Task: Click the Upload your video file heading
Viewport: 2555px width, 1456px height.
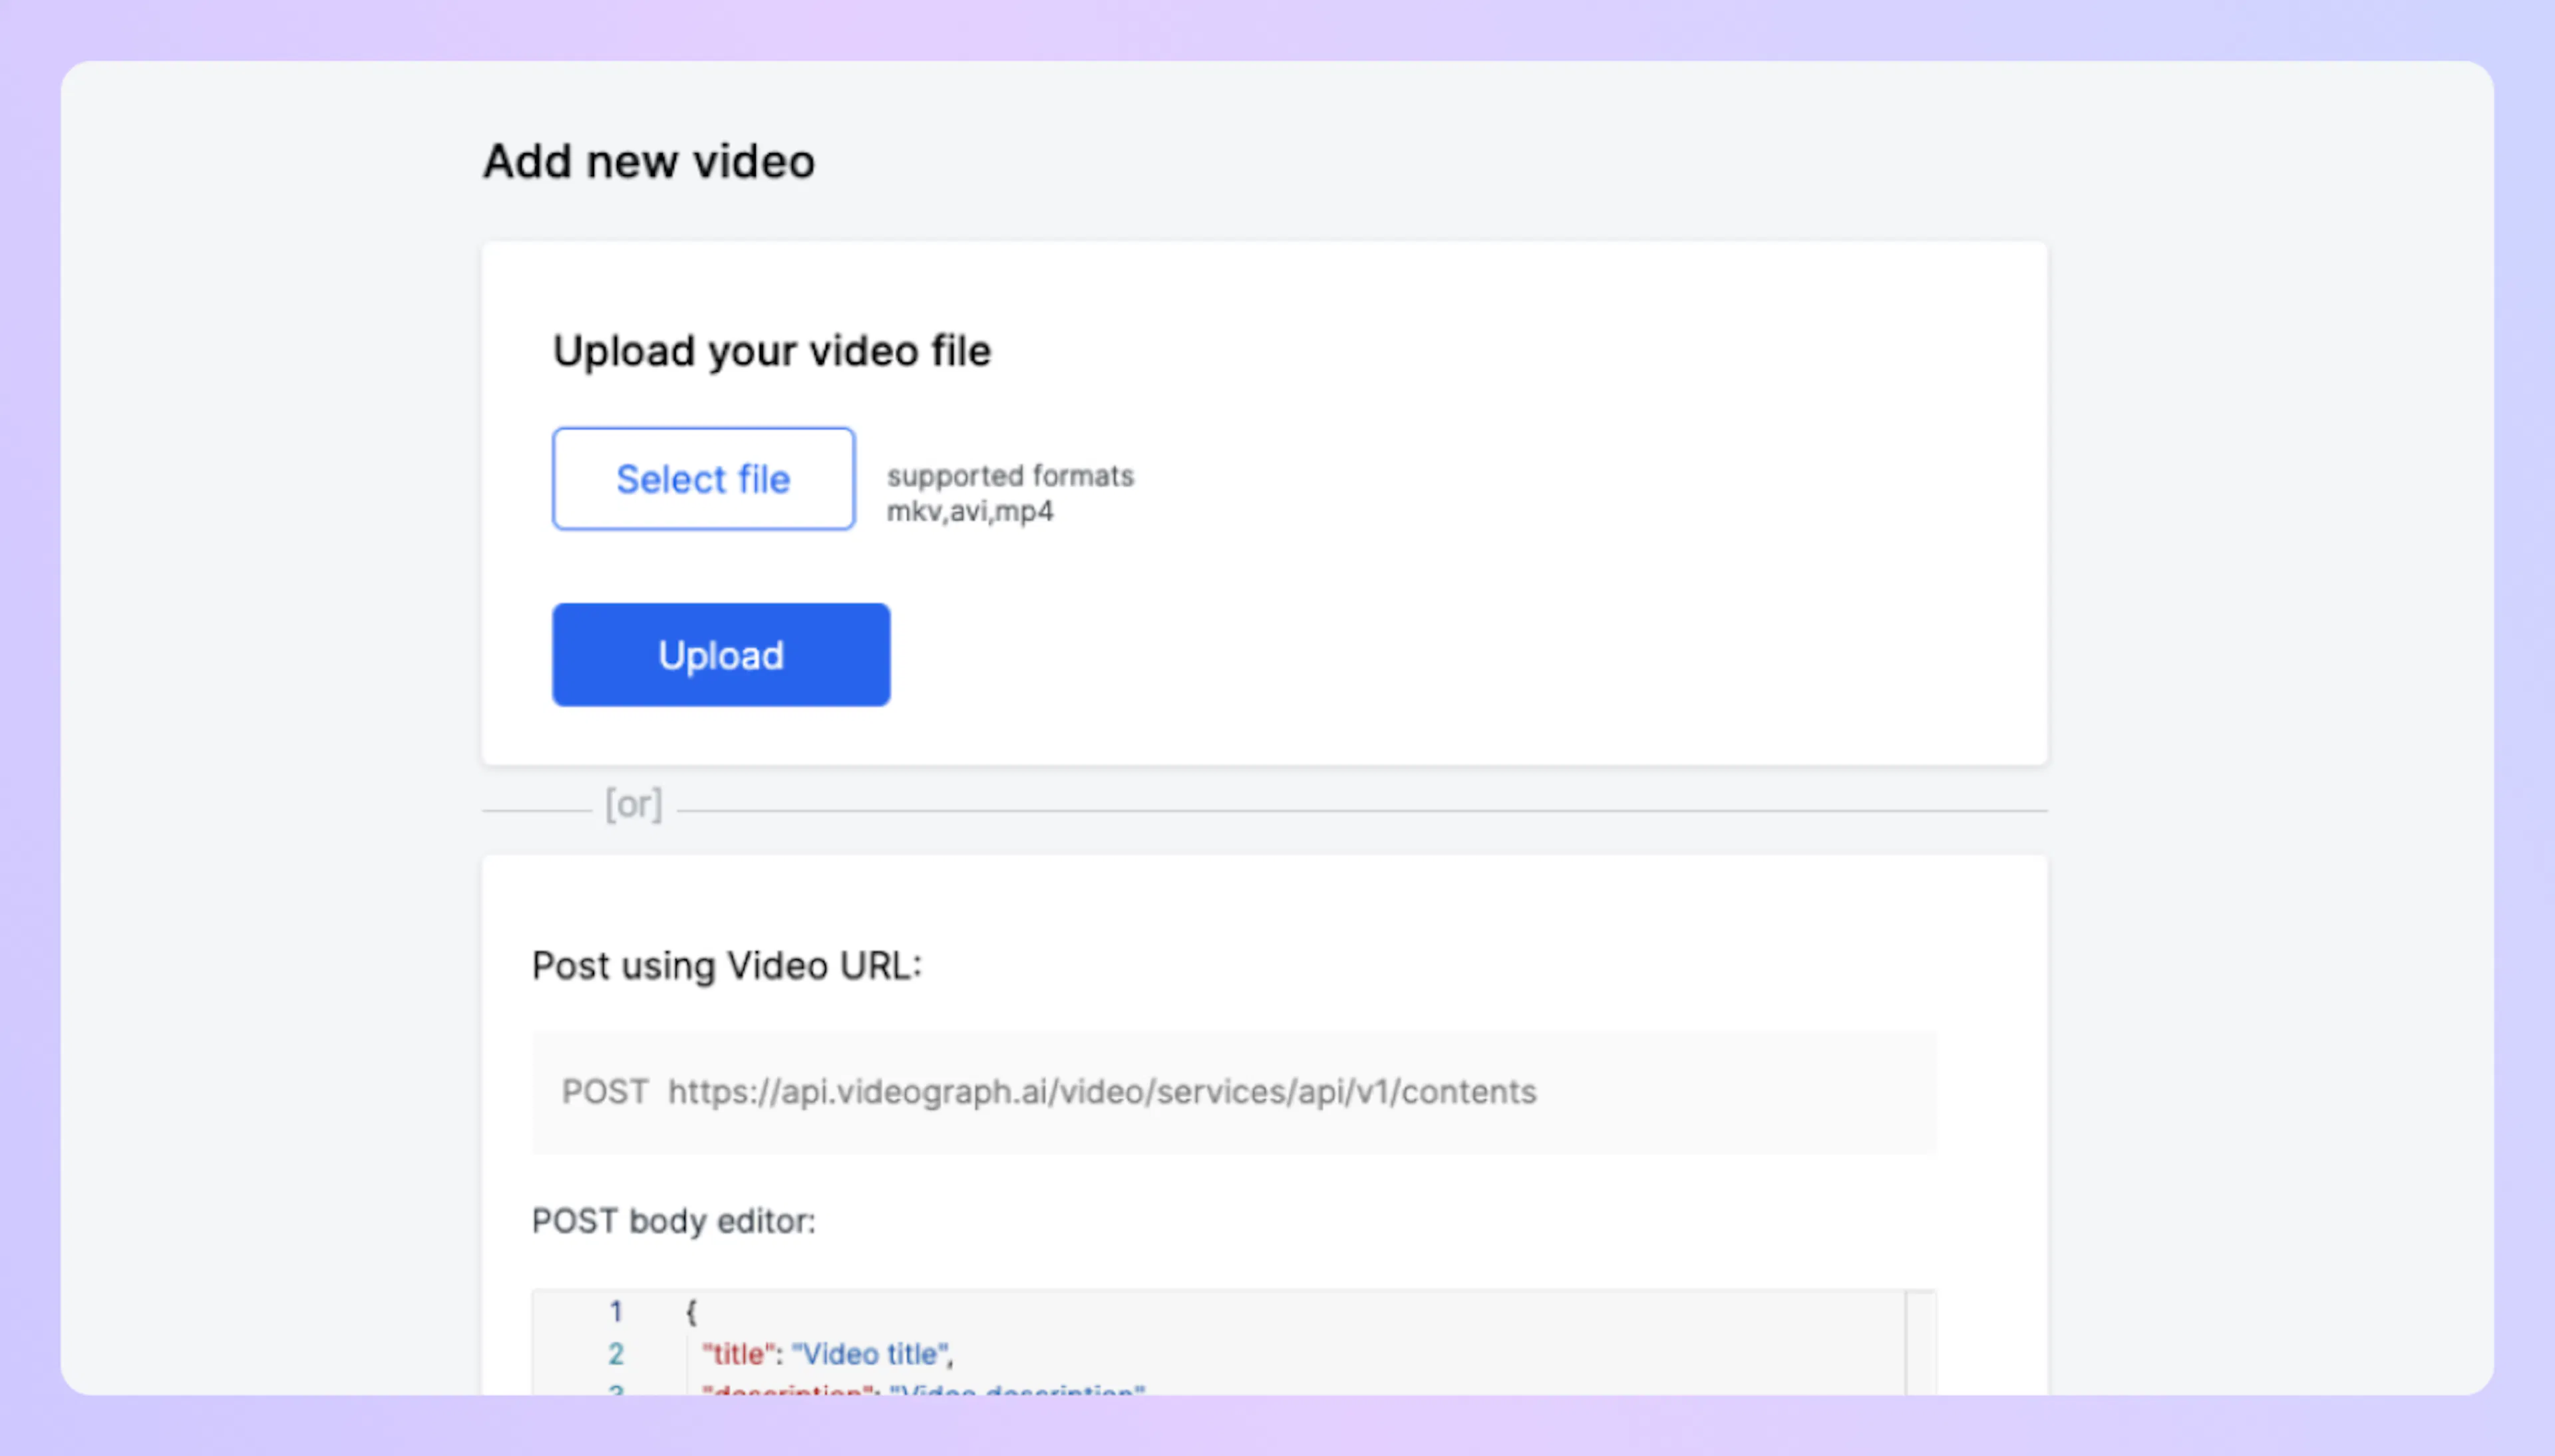Action: 771,351
